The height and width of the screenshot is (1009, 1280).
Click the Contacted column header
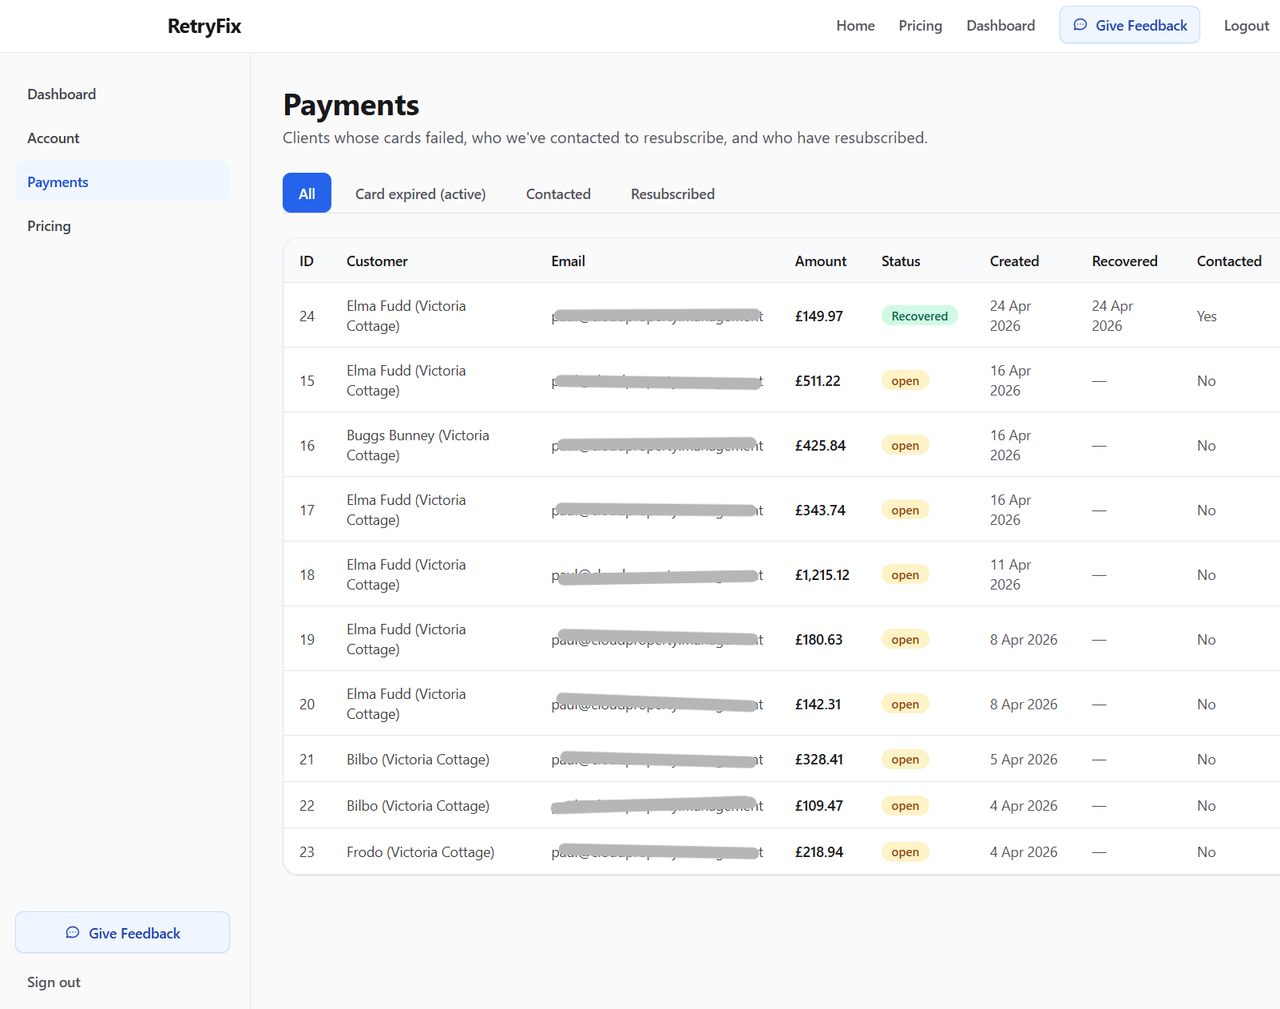1229,261
